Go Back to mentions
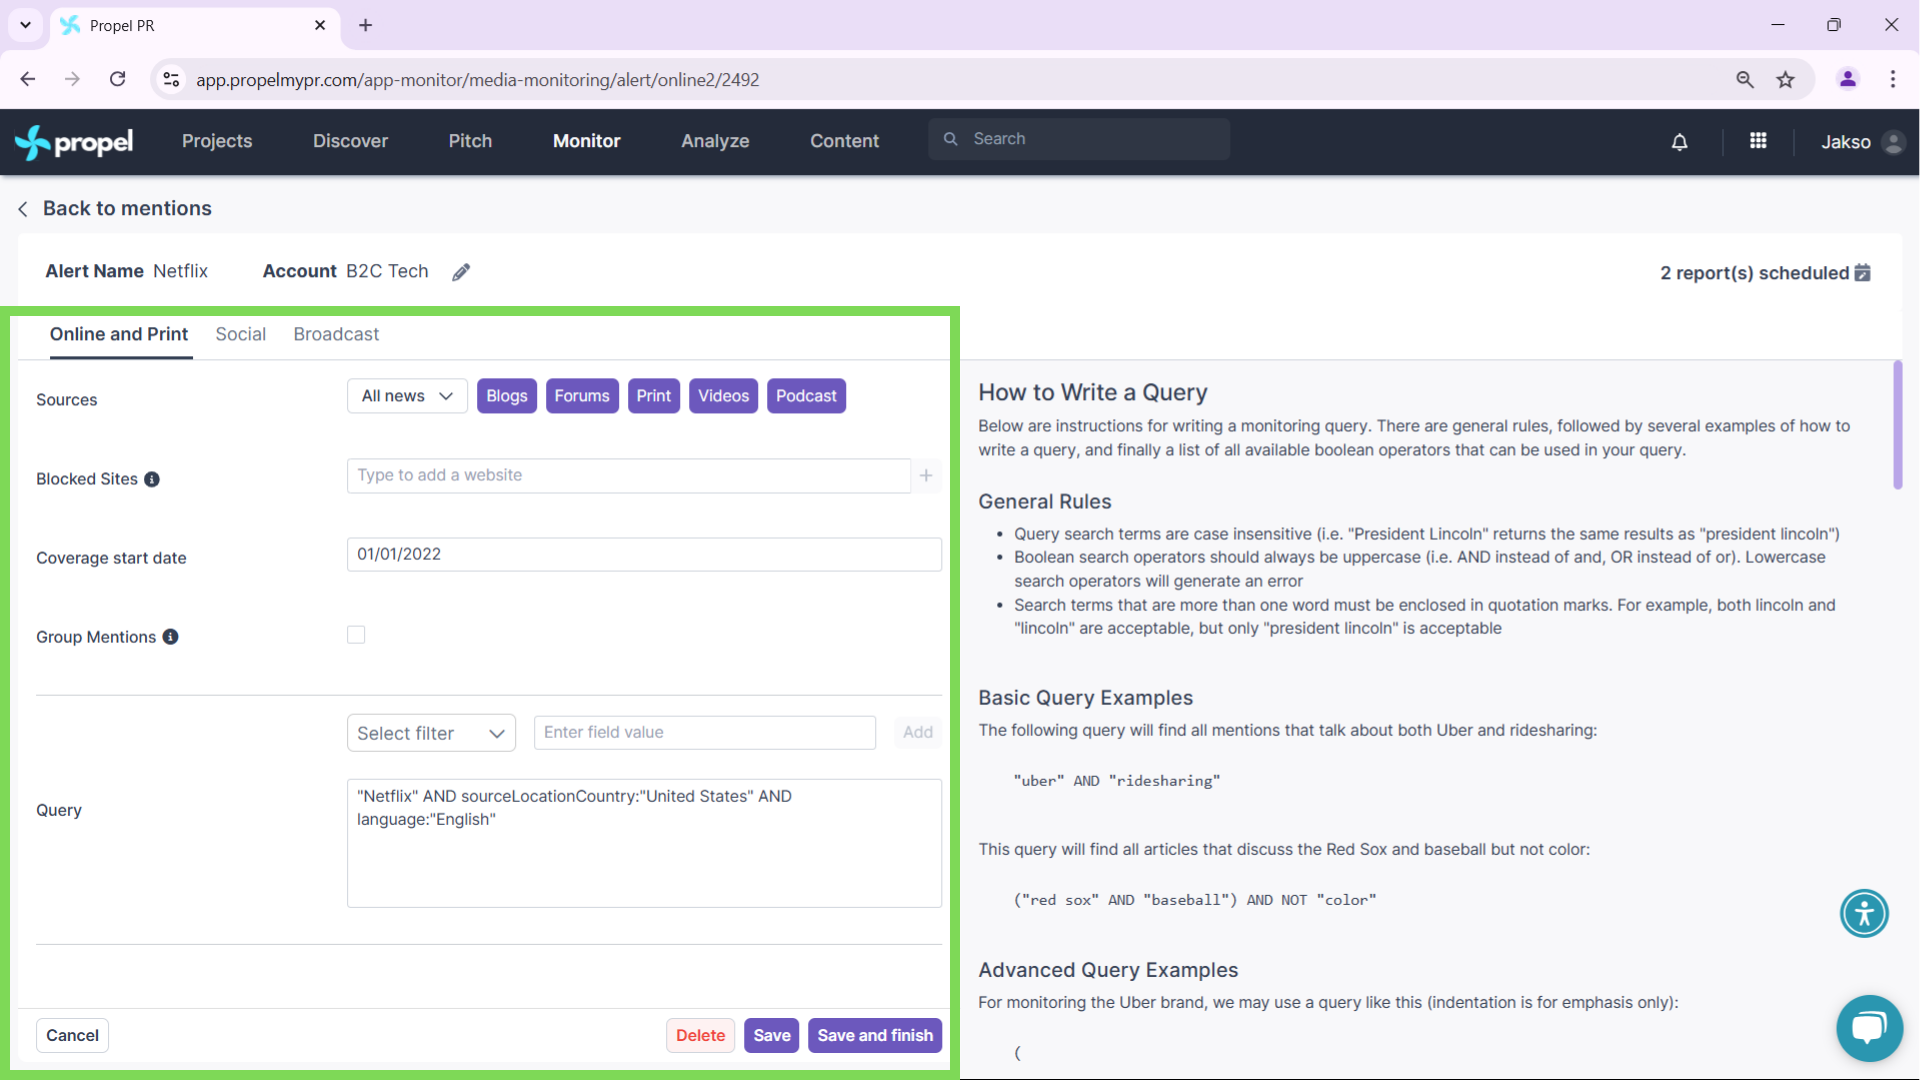This screenshot has width=1920, height=1080. (x=127, y=208)
